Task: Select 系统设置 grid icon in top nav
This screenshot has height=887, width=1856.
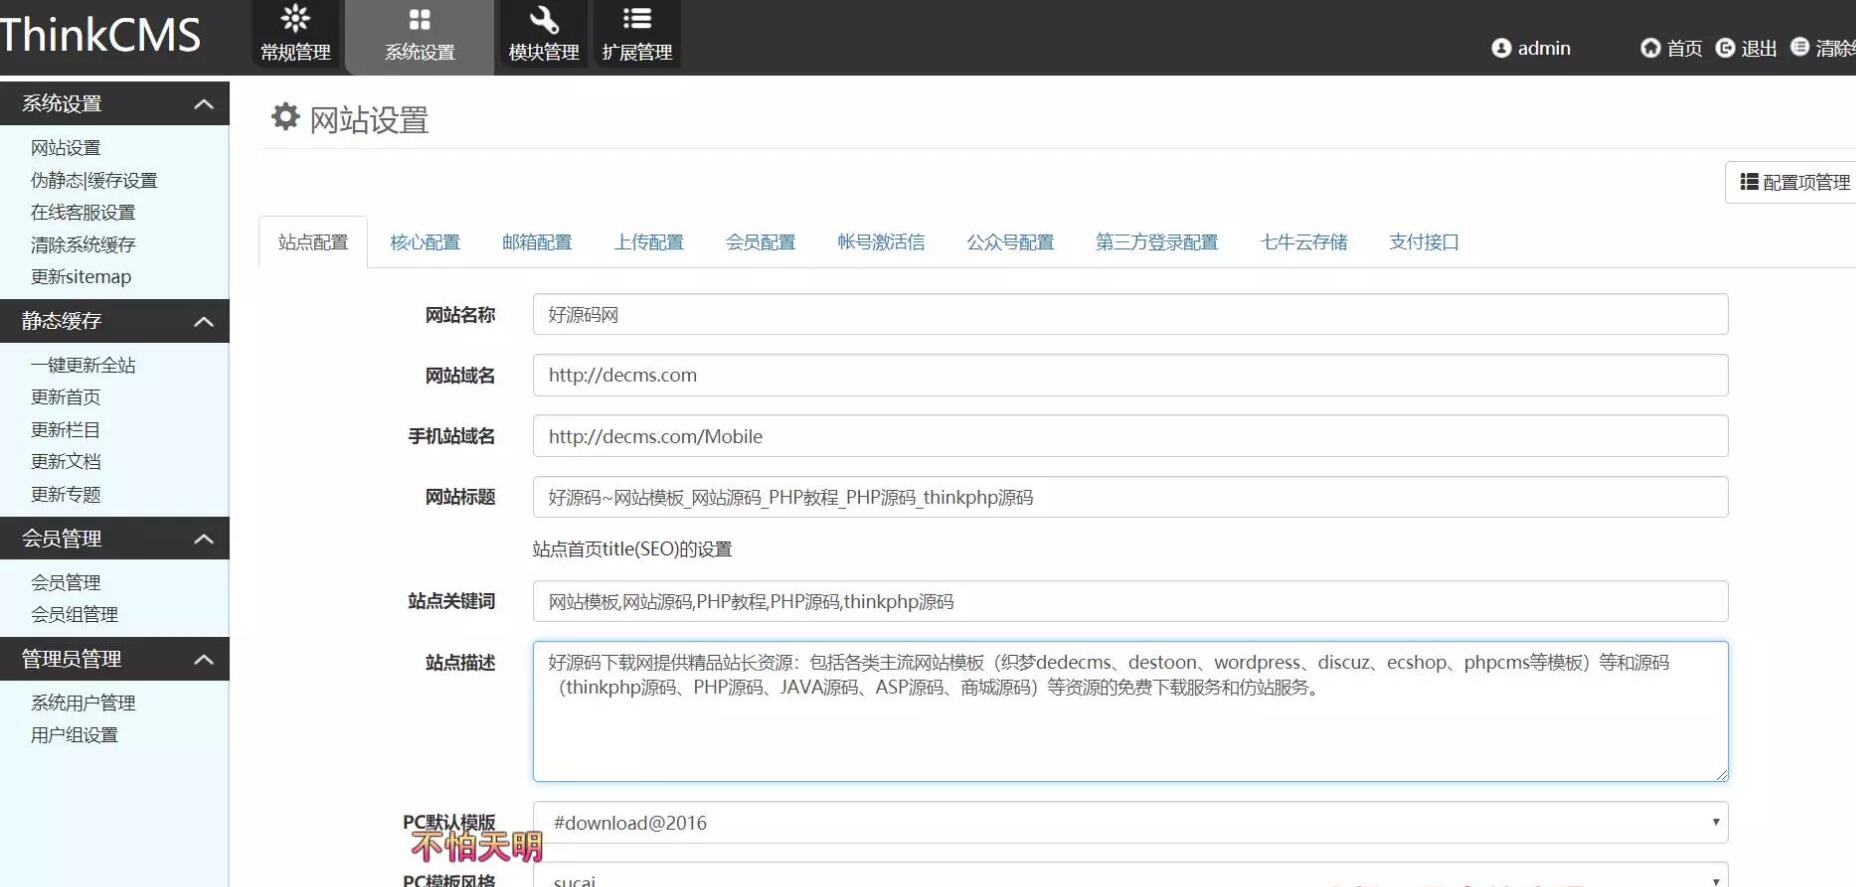Action: click(420, 19)
